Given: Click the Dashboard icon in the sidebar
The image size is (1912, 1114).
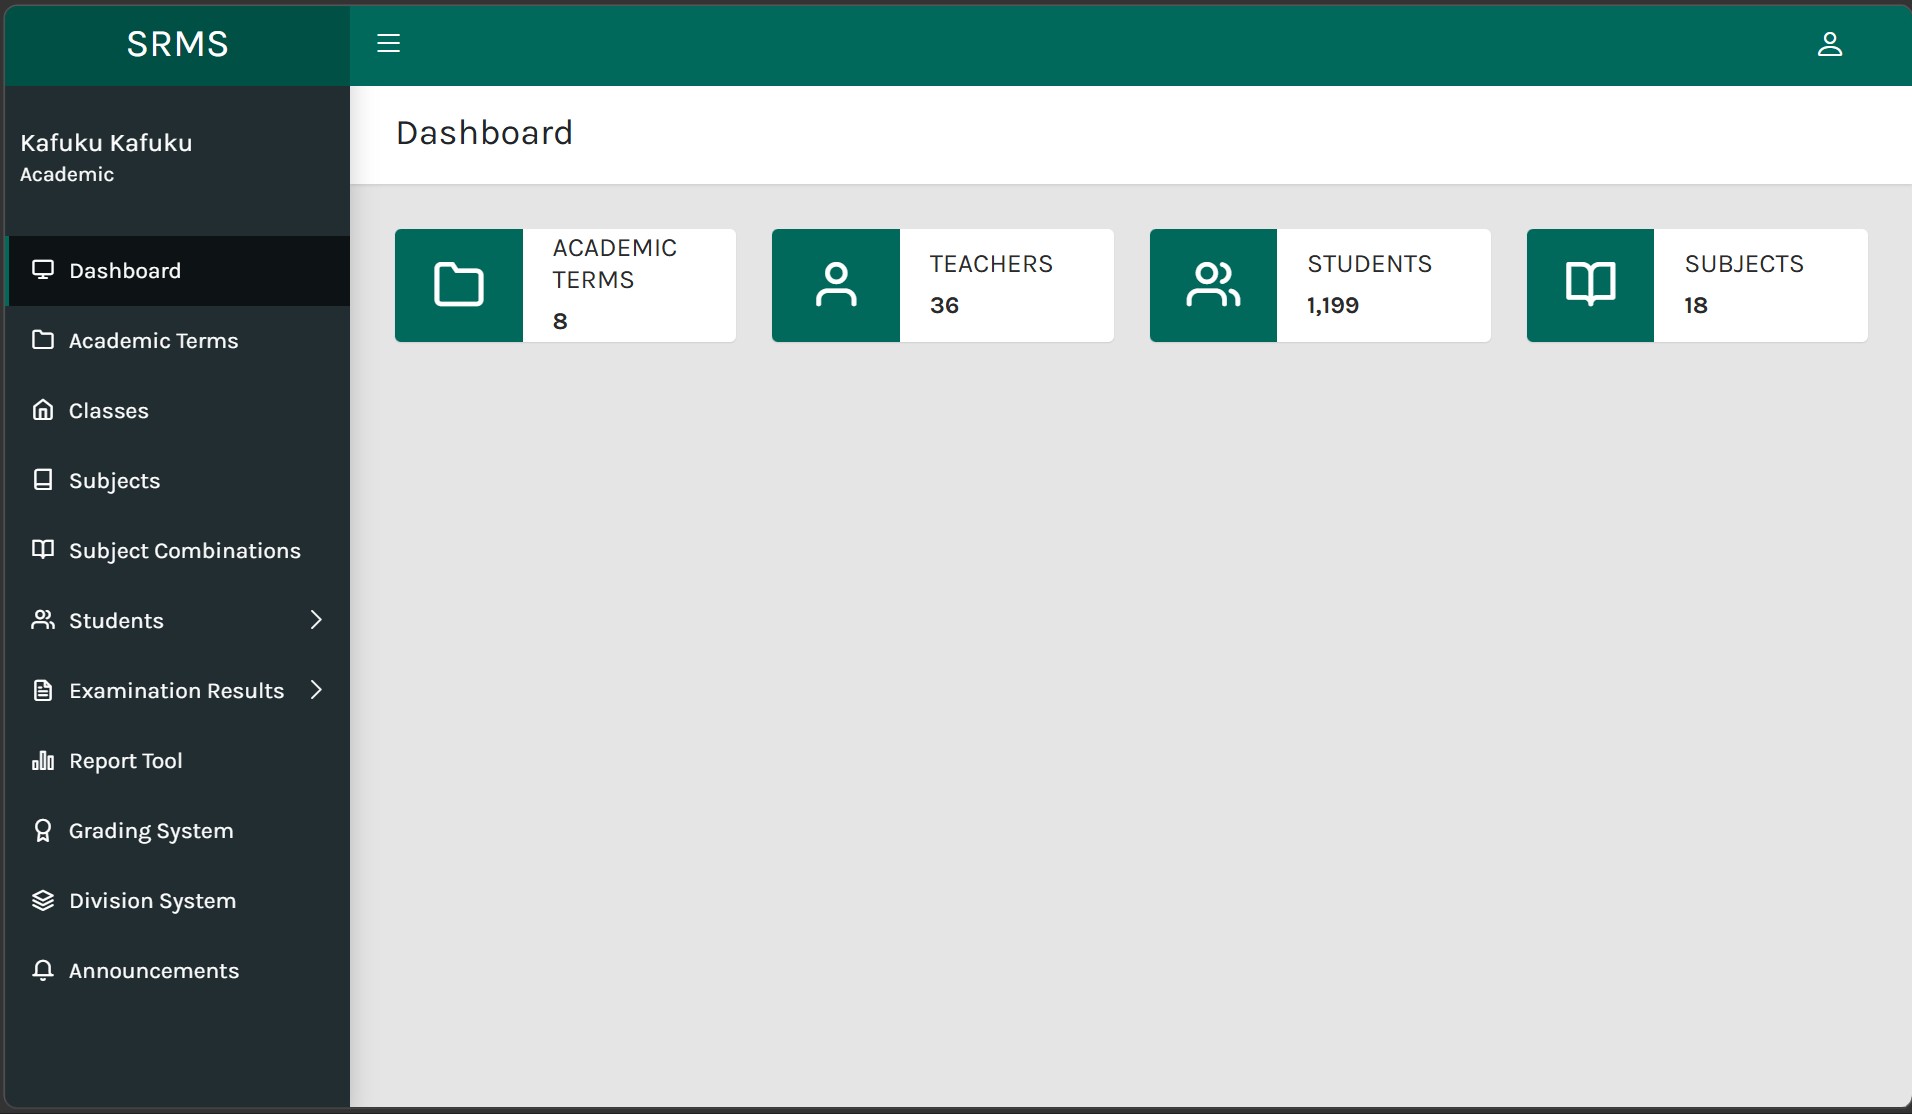Looking at the screenshot, I should (43, 269).
